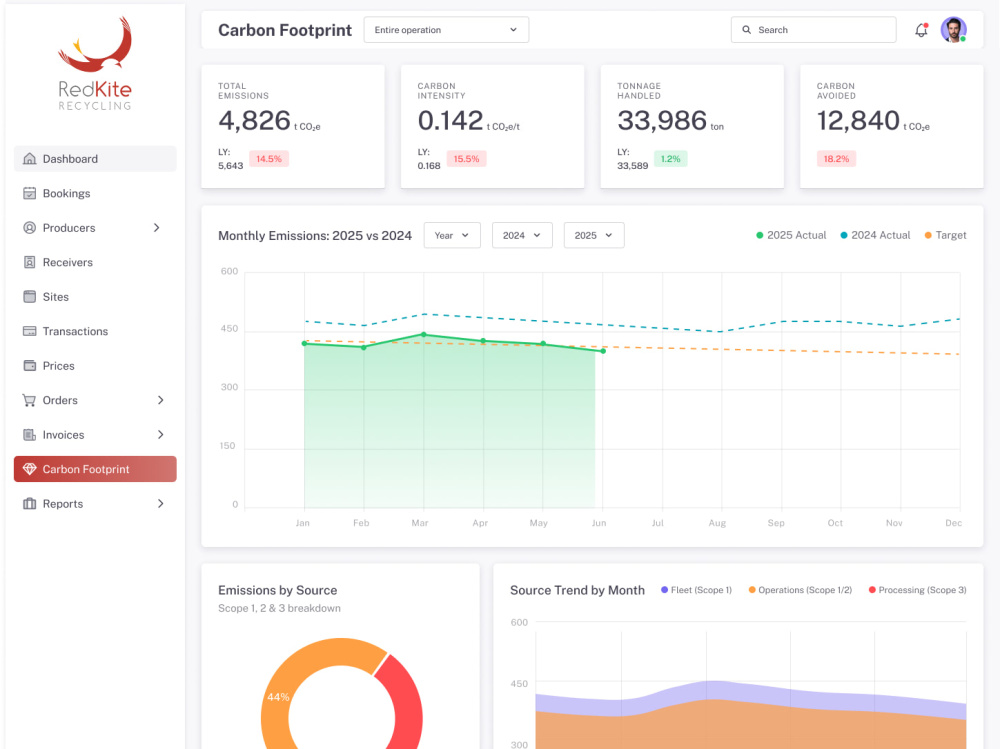The width and height of the screenshot is (1000, 749).
Task: Toggle 2024 Actual legend series
Action: pos(875,235)
